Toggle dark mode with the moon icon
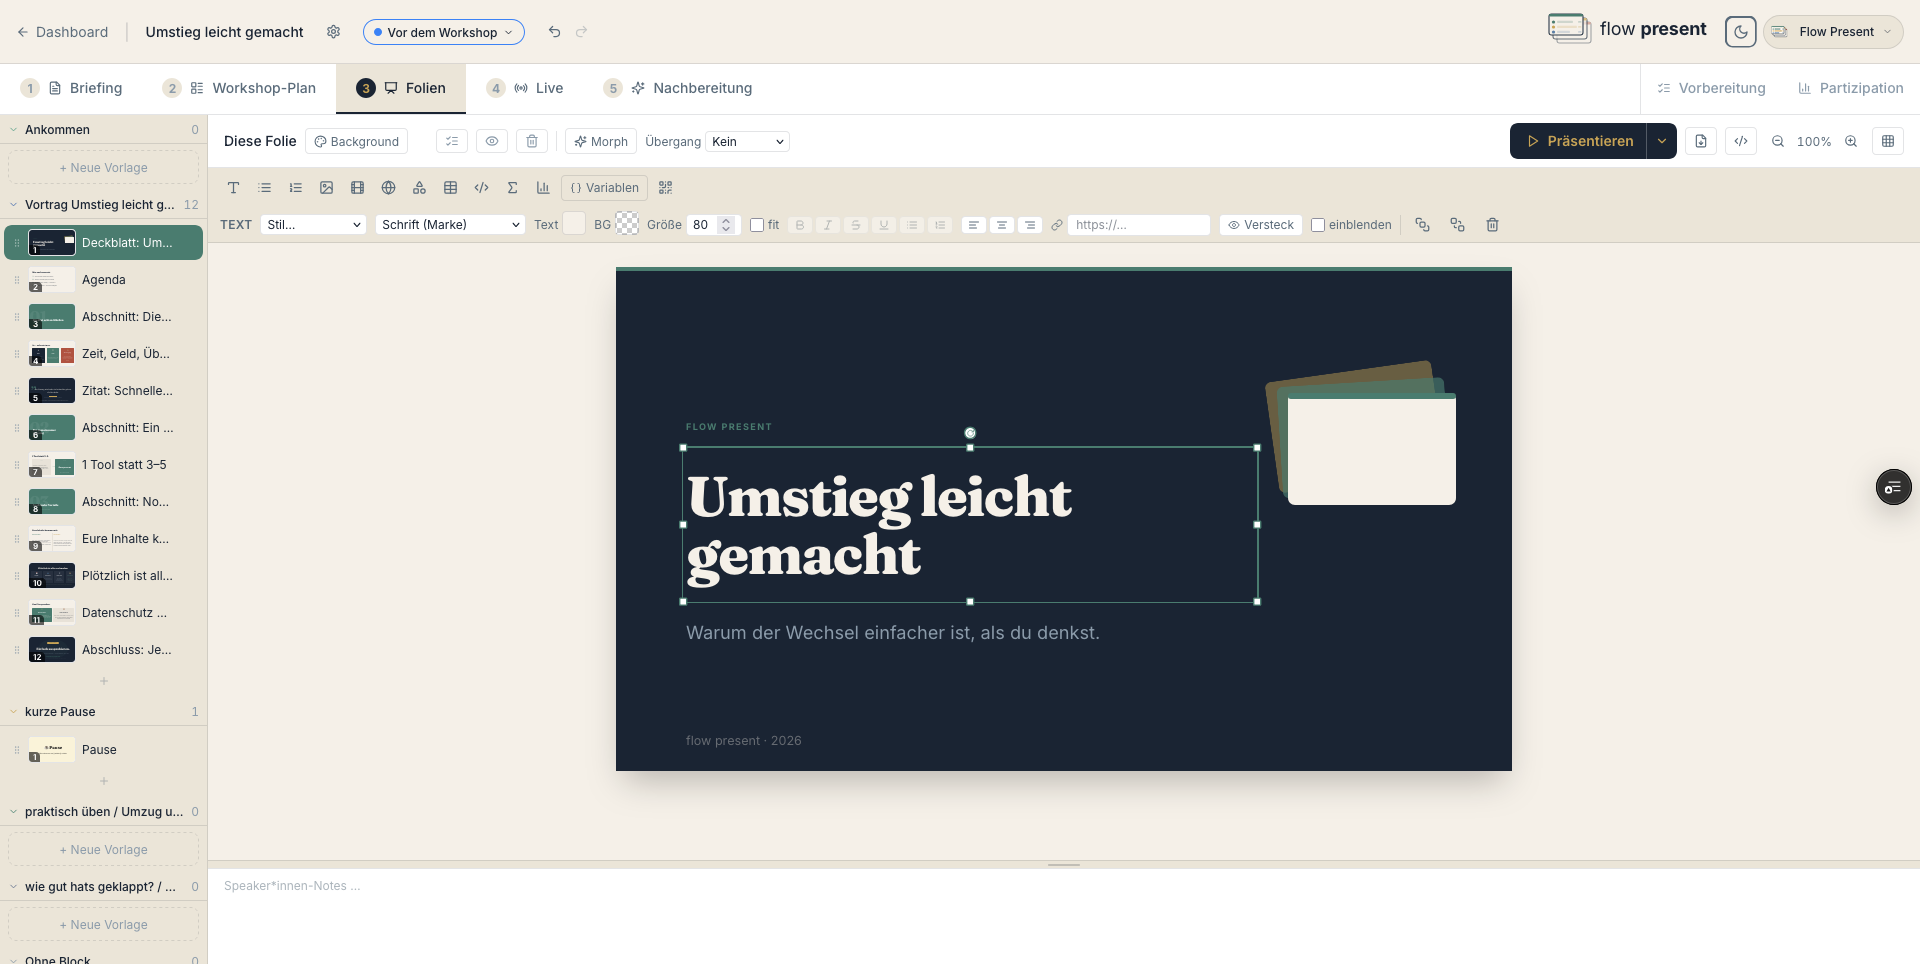 [1740, 32]
